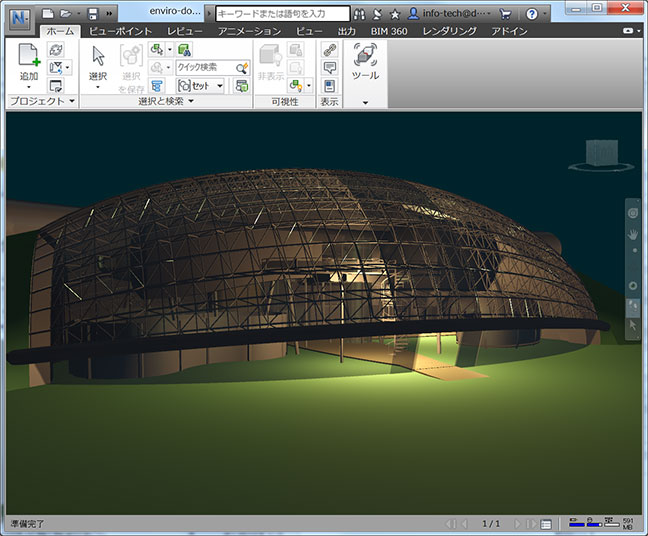Viewport: 648px width, 536px height.
Task: Click the binoculars search icon in title bar
Action: (359, 14)
